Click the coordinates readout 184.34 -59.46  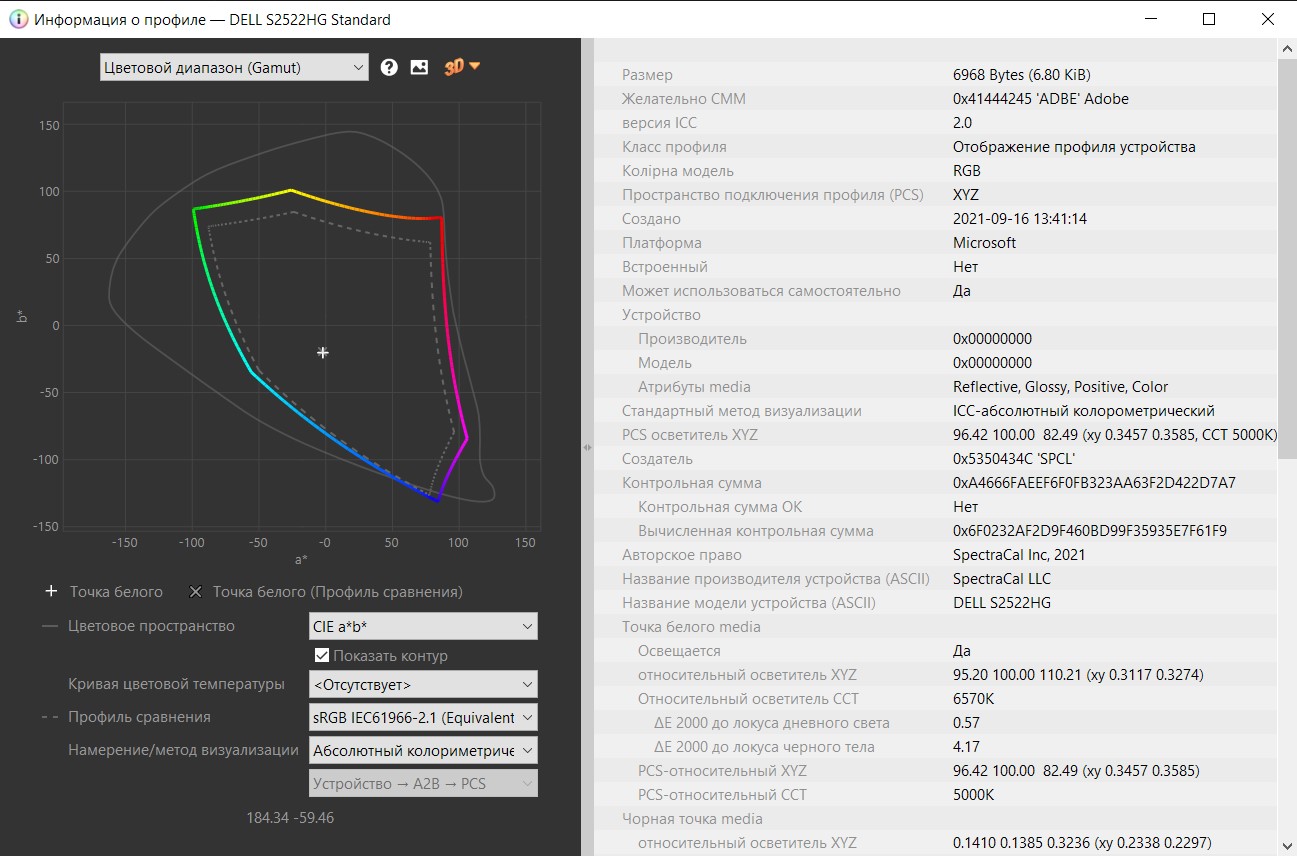tap(290, 818)
